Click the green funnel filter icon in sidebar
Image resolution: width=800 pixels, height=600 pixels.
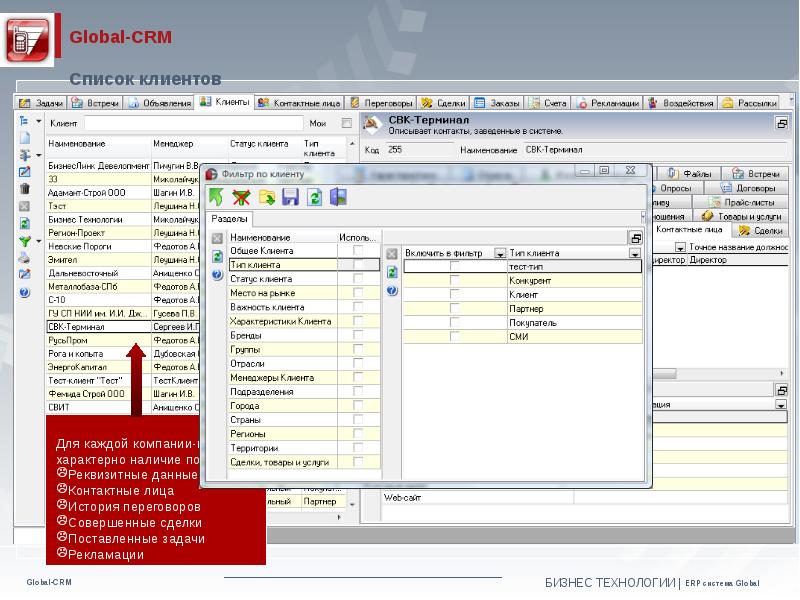(25, 241)
